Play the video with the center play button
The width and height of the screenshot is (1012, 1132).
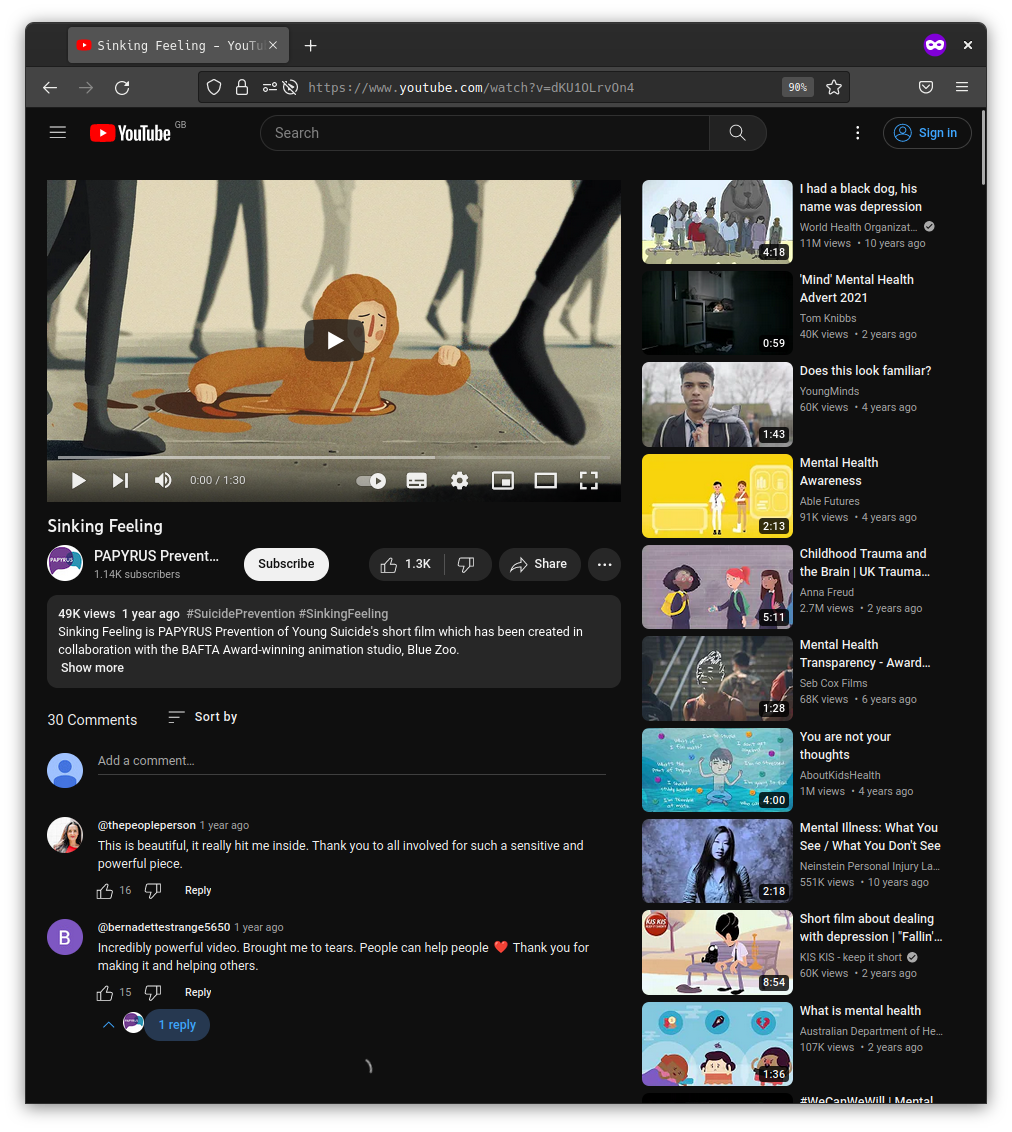(x=334, y=340)
